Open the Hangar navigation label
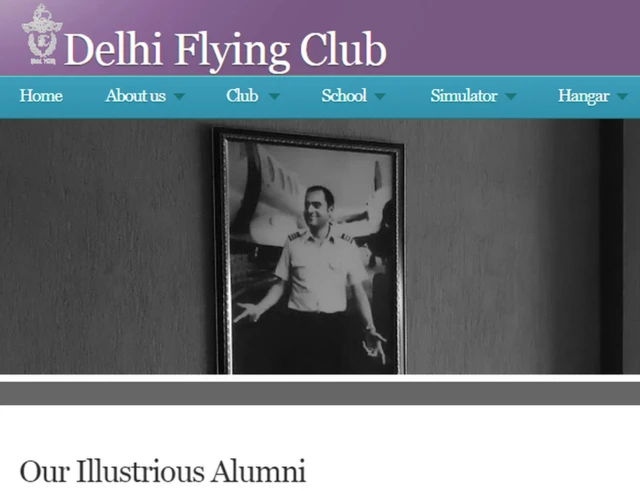 click(584, 96)
